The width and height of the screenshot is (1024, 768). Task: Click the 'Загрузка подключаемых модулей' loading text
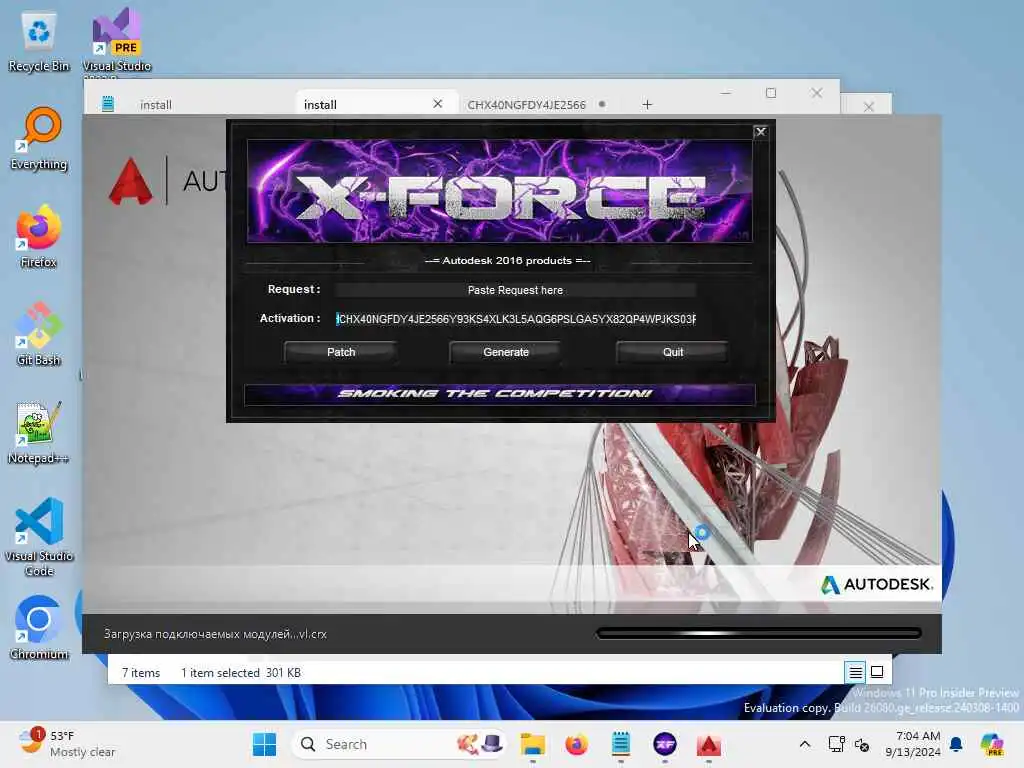[x=216, y=634]
